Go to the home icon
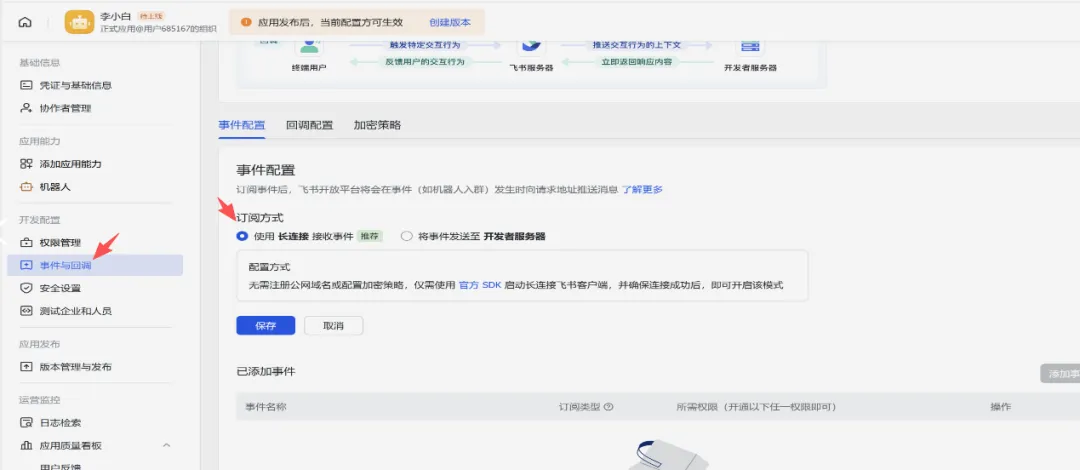 (x=25, y=22)
